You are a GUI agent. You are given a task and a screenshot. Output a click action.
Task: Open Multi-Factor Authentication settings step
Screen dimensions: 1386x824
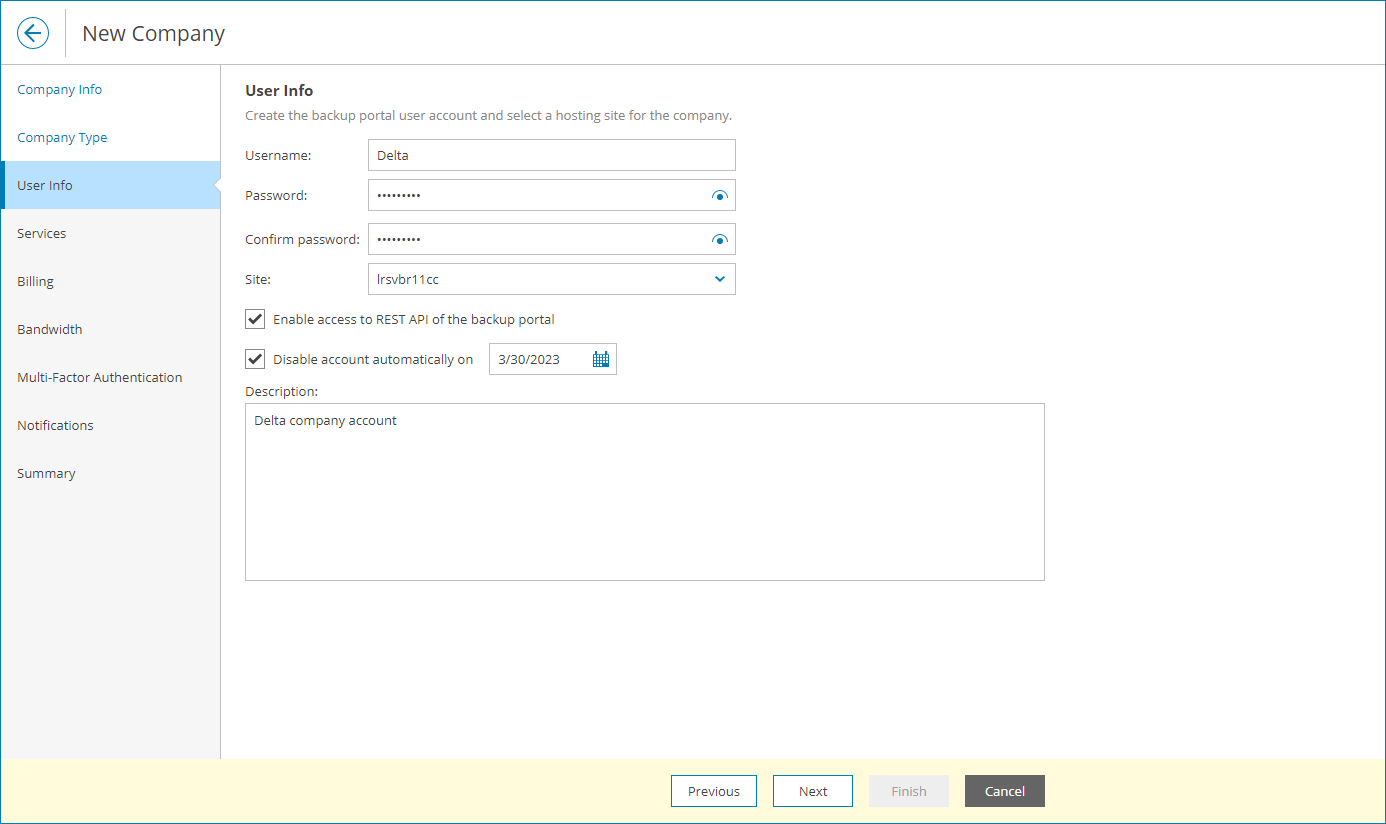pos(99,377)
